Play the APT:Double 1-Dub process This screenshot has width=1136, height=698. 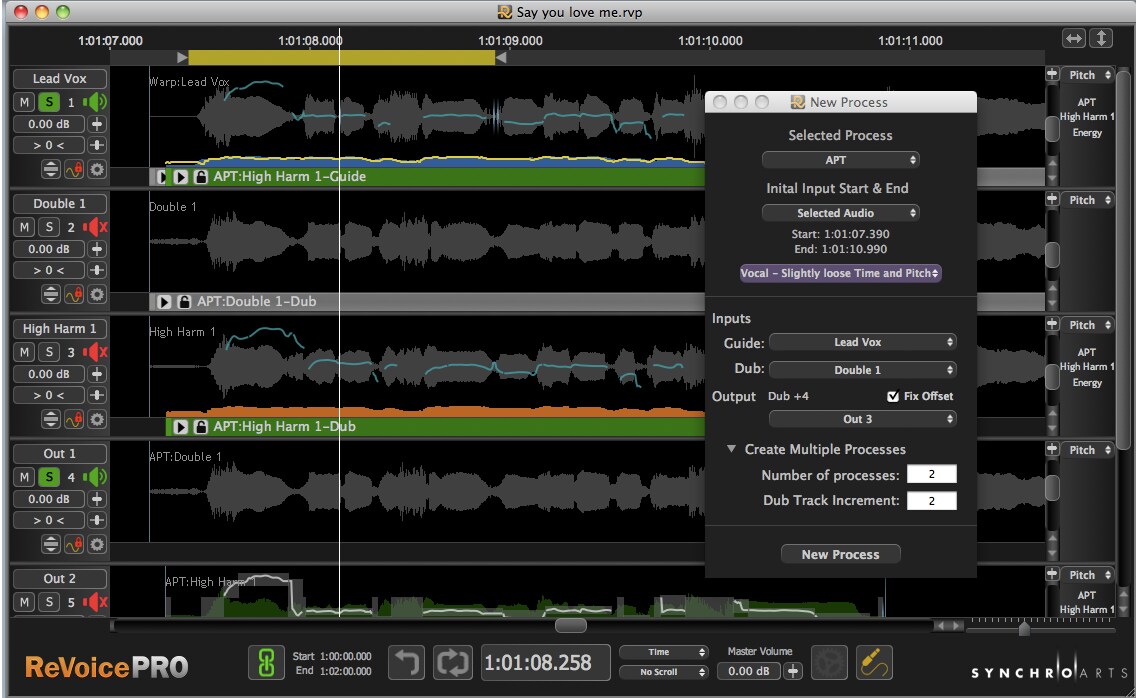click(x=164, y=302)
